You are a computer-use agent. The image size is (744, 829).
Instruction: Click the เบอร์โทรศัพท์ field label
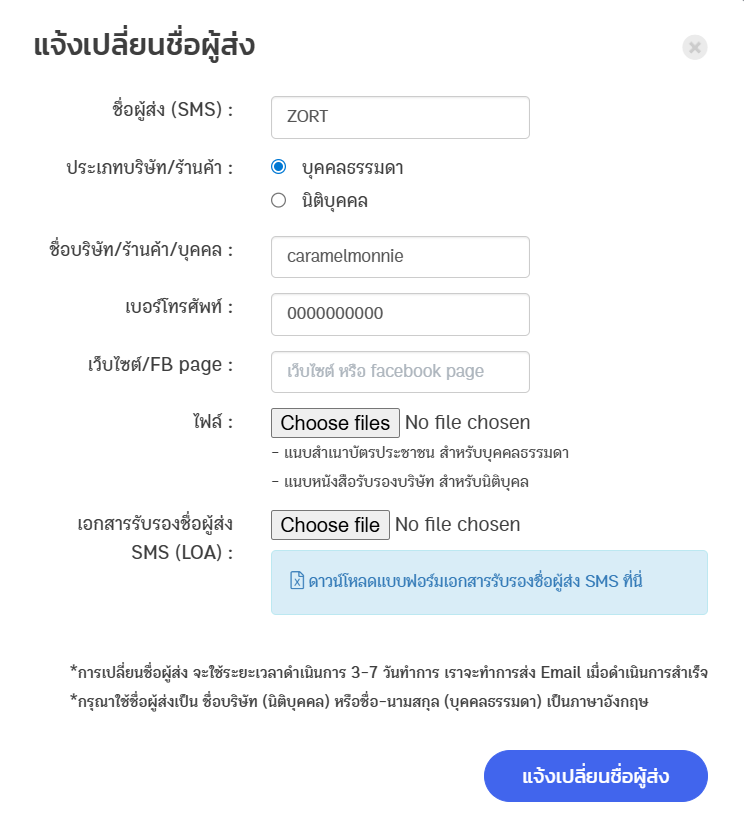(x=172, y=307)
